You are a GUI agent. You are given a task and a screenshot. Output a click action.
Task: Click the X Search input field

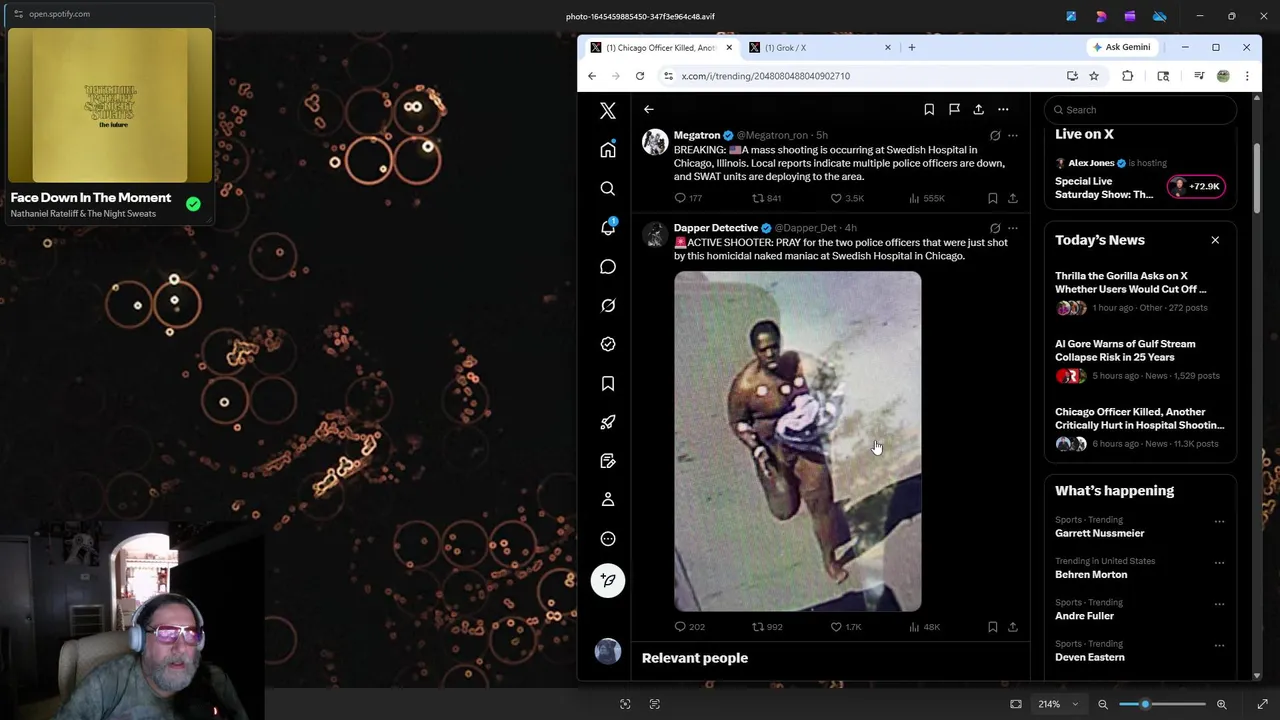pos(1140,110)
